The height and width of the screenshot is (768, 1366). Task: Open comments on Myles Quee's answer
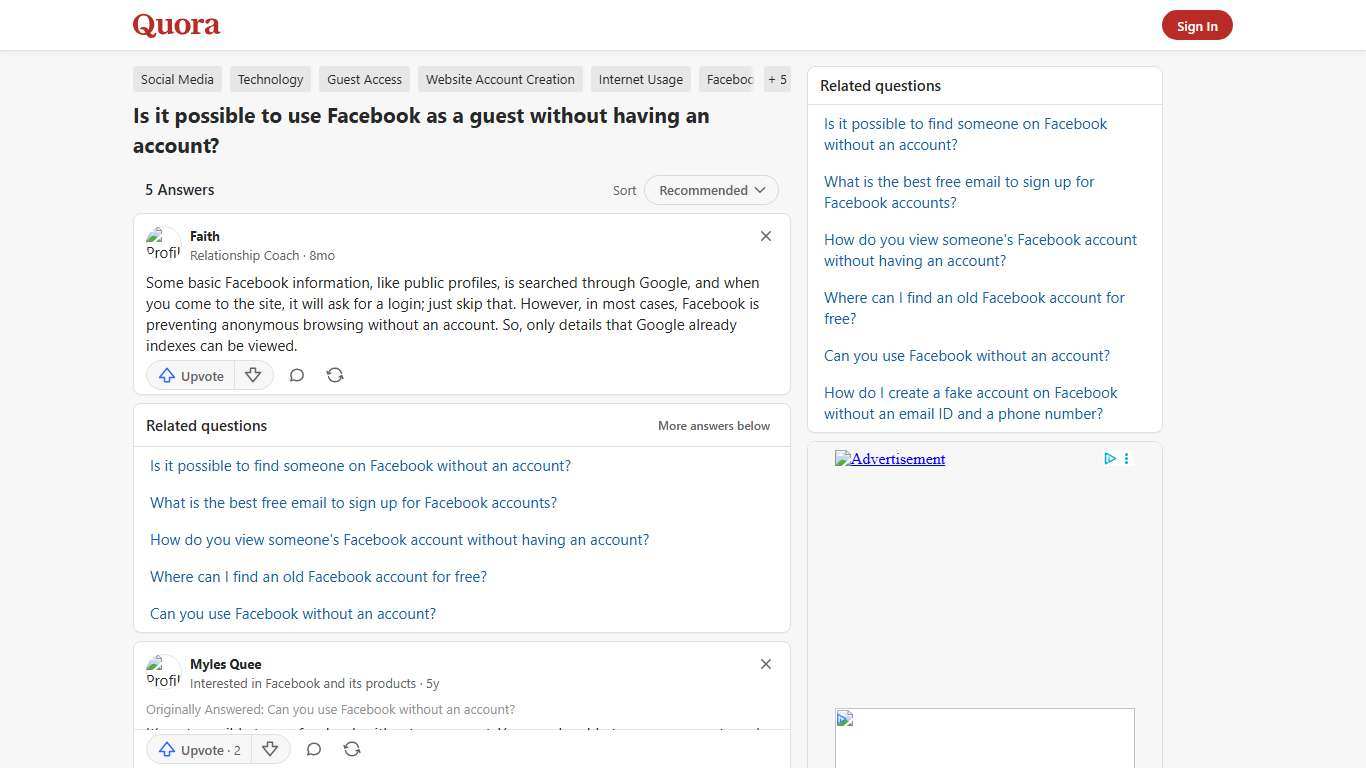(313, 749)
